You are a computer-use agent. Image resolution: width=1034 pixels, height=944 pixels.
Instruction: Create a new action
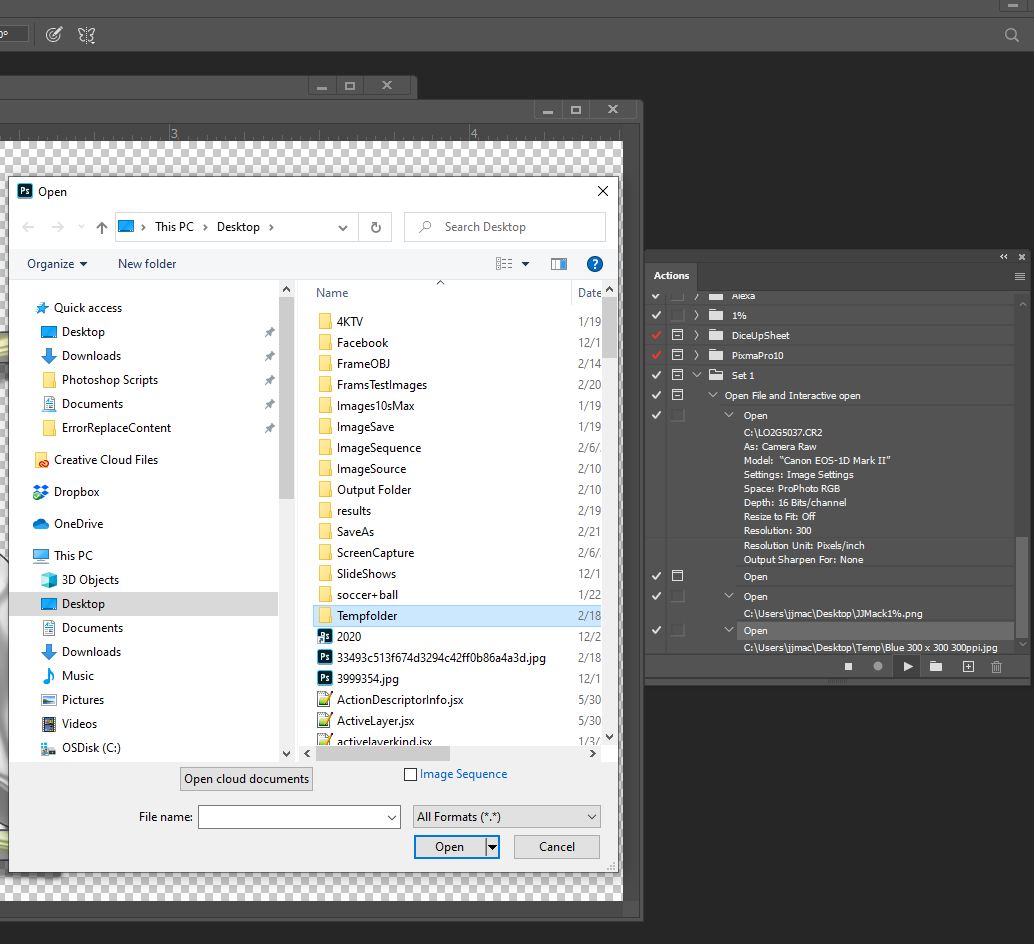tap(968, 666)
